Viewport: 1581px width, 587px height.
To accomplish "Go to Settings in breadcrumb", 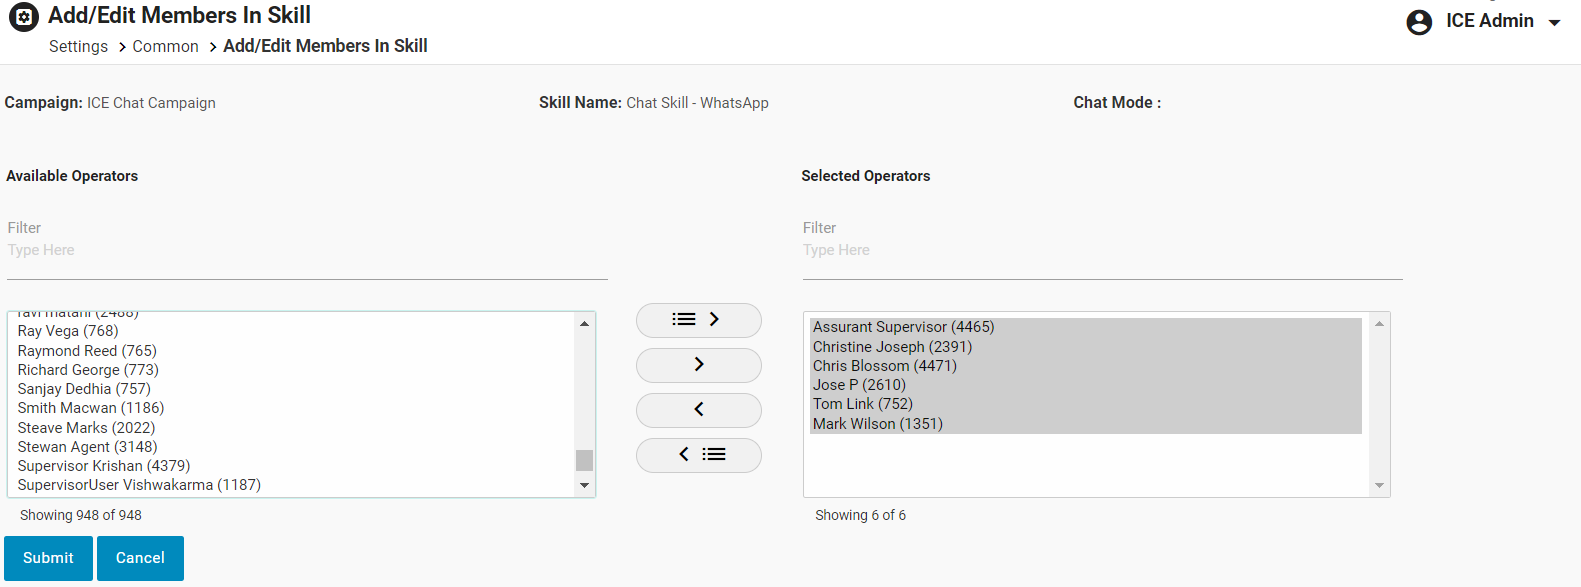I will click(x=78, y=47).
